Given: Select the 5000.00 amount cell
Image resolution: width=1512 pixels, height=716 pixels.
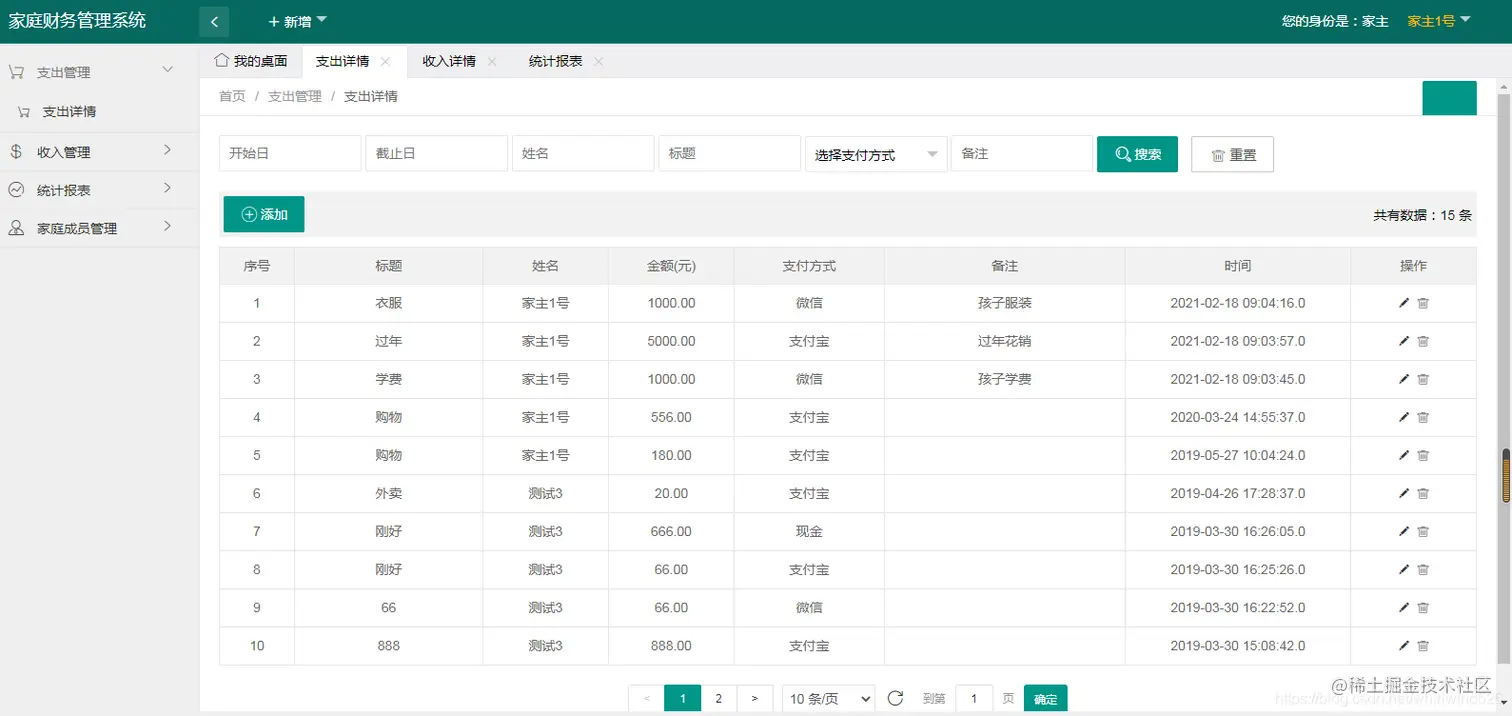Looking at the screenshot, I should pyautogui.click(x=671, y=341).
